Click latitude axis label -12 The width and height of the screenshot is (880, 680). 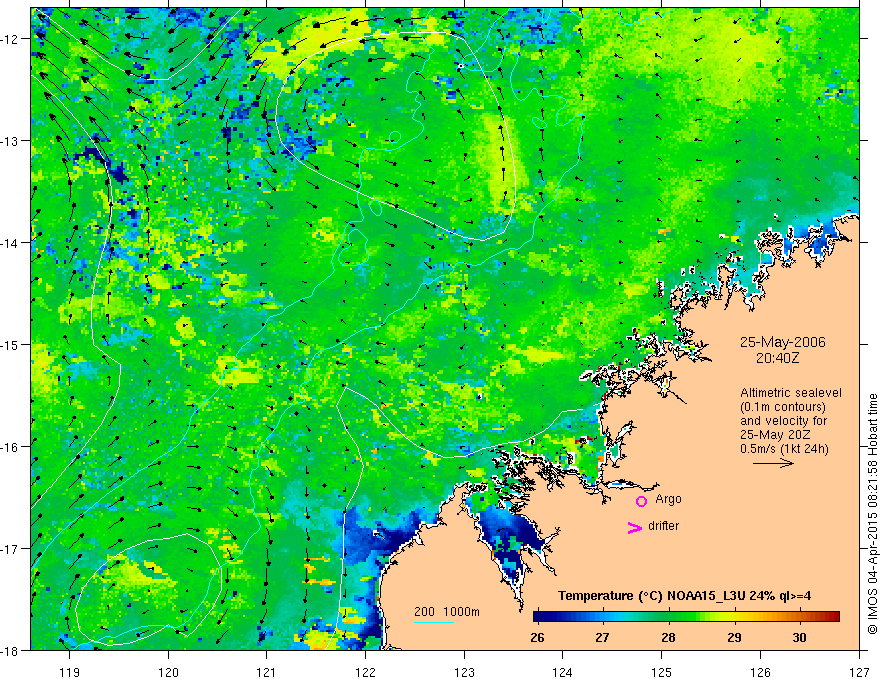click(x=10, y=39)
